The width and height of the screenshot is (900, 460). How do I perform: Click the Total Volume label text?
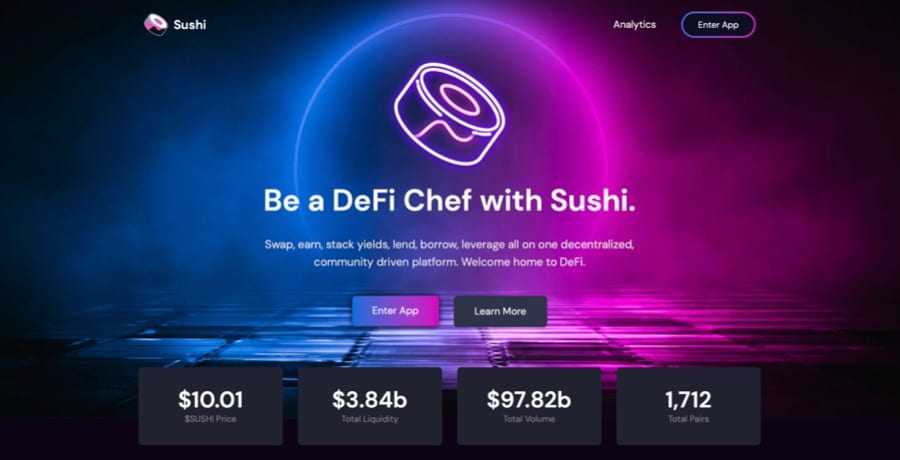point(529,419)
